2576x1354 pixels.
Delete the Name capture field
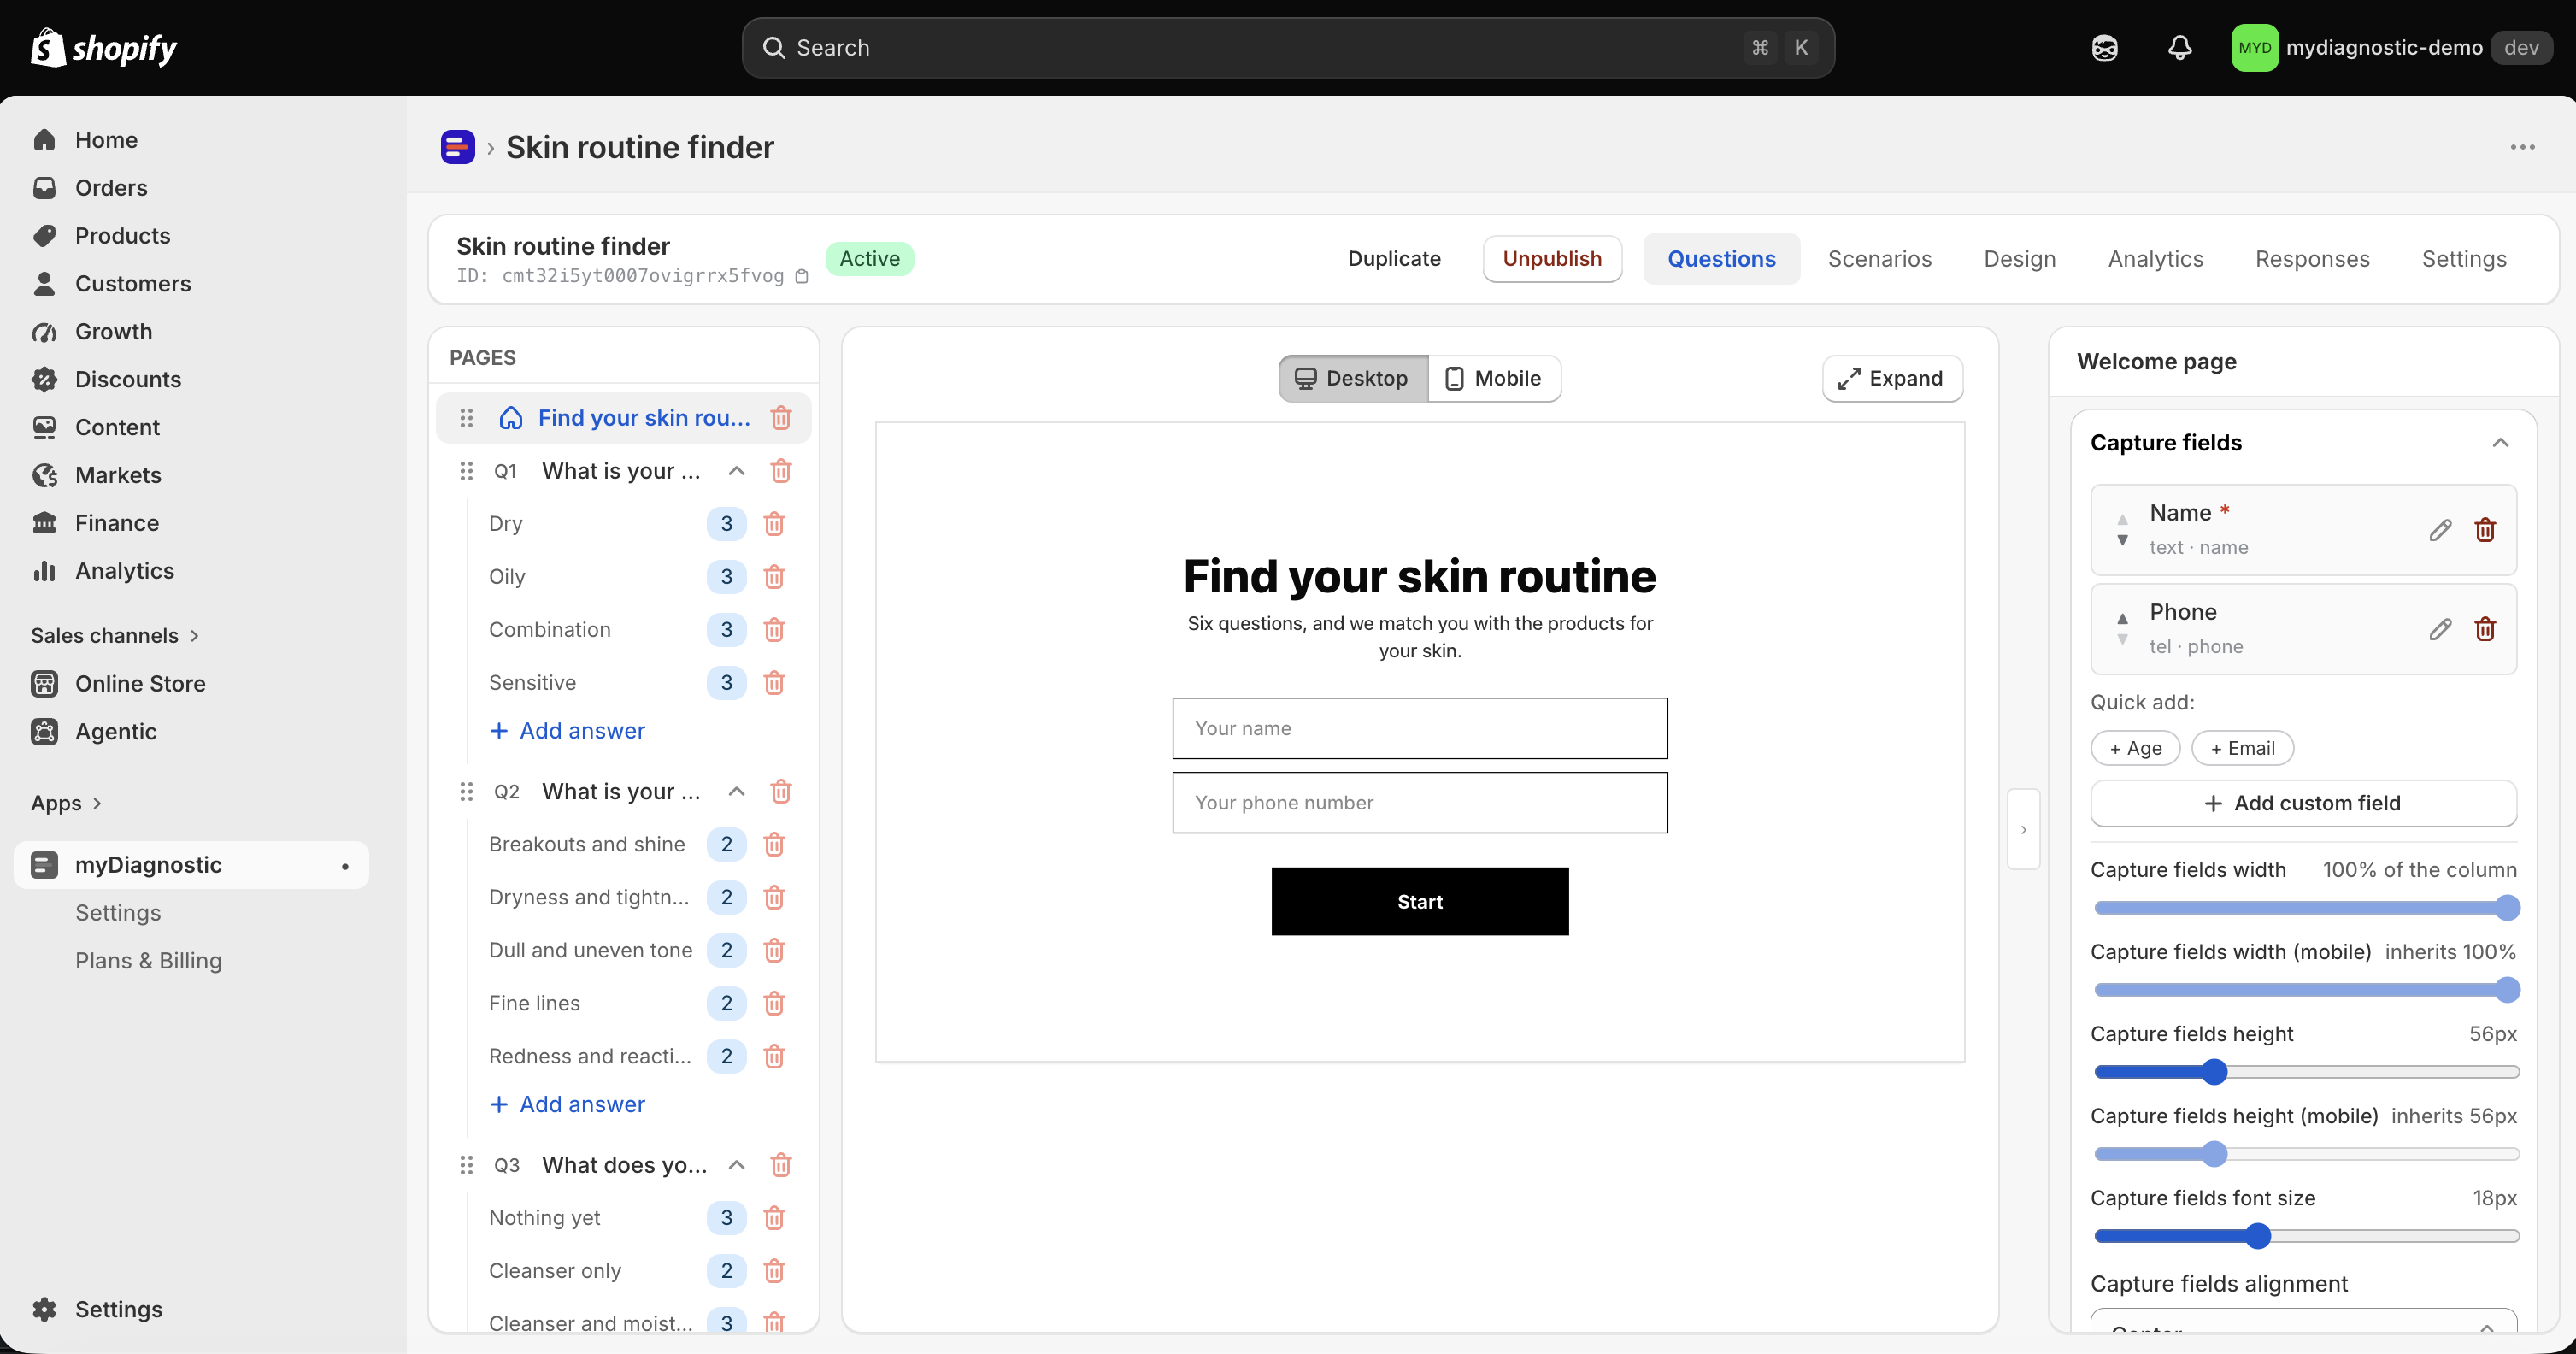pyautogui.click(x=2485, y=530)
